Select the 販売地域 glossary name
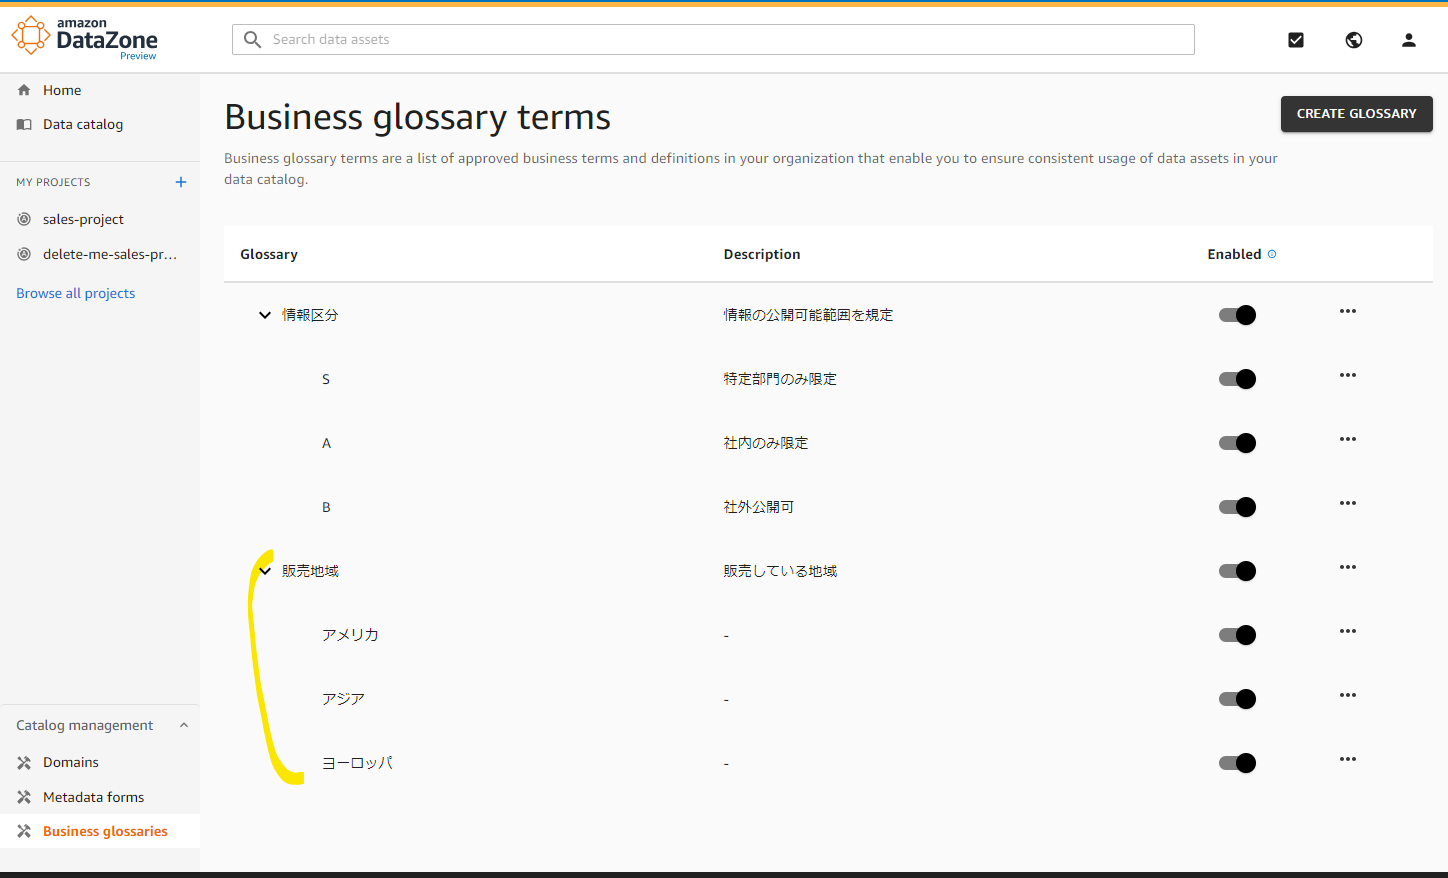 coord(310,571)
